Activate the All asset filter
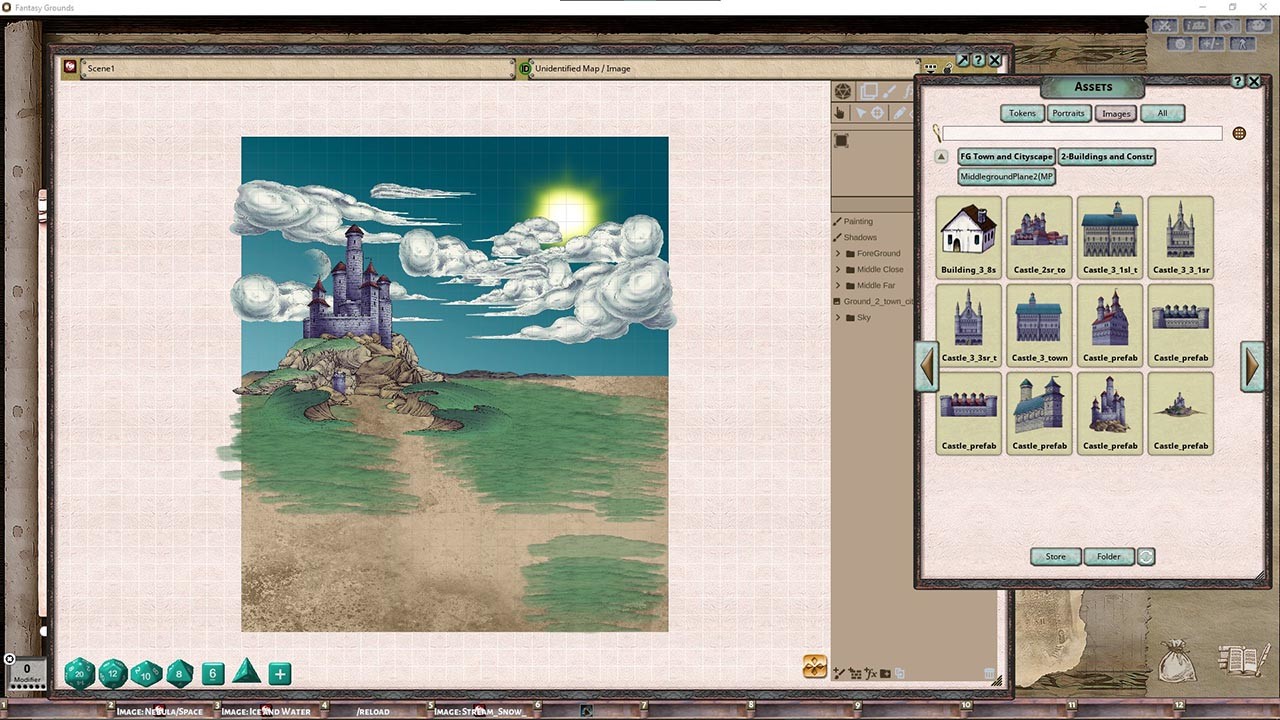 (1162, 113)
